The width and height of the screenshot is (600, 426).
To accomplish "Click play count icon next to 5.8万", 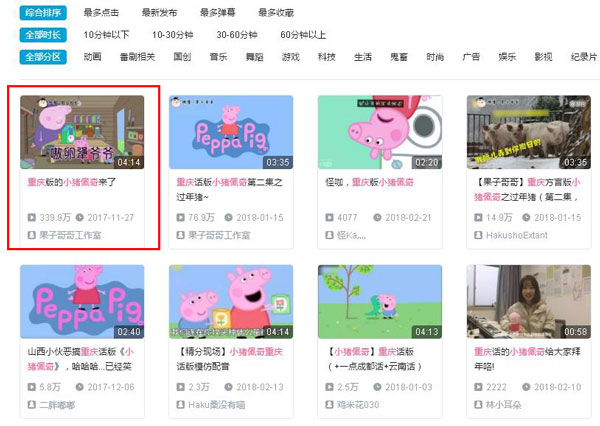I will pos(30,385).
